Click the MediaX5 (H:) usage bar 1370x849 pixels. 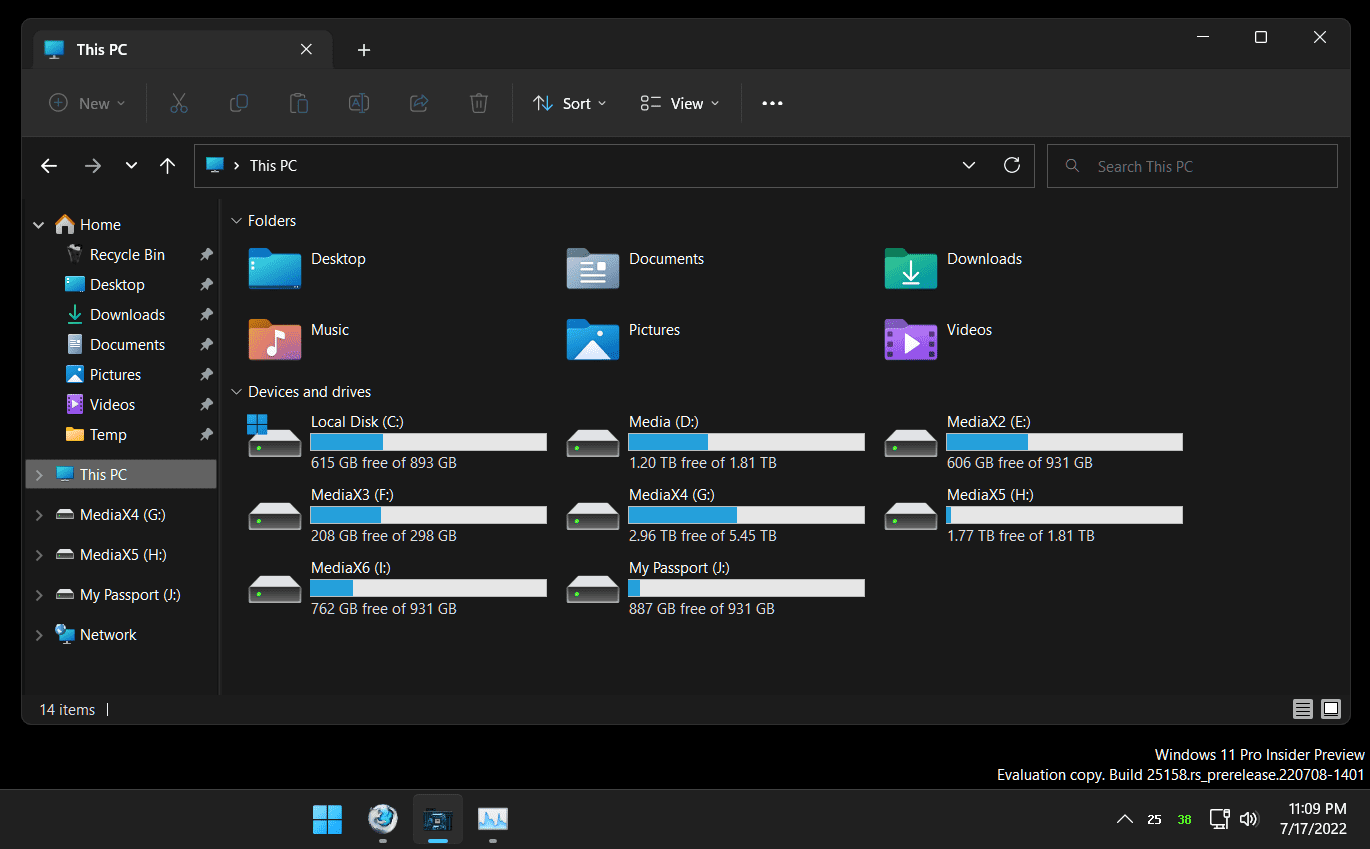point(1064,515)
